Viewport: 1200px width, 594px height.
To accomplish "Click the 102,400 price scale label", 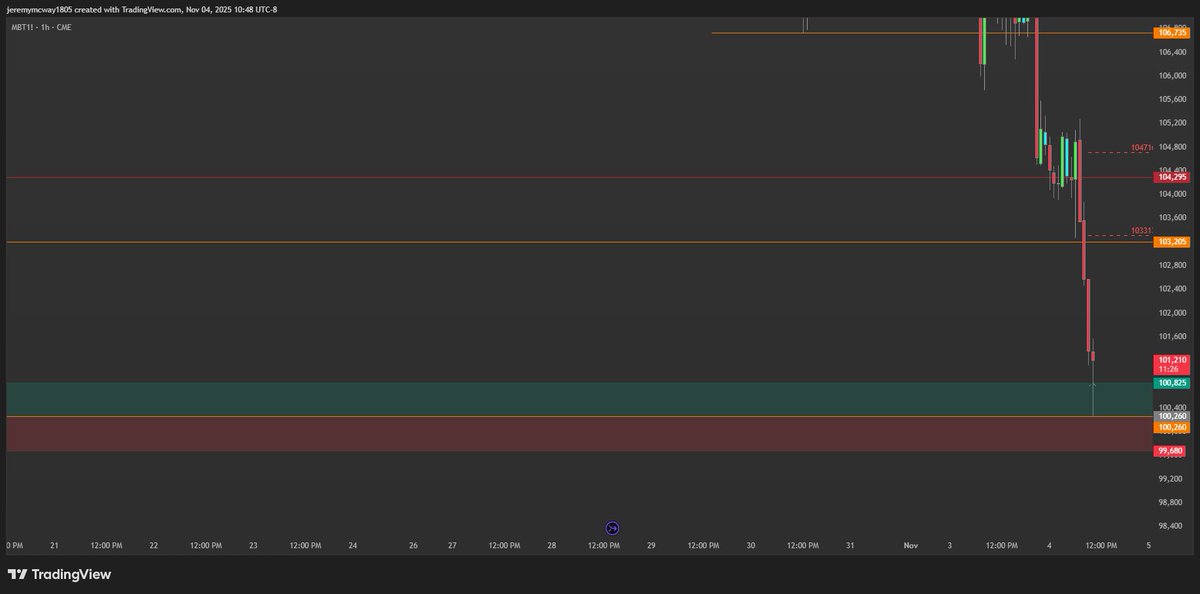I will 1171,289.
